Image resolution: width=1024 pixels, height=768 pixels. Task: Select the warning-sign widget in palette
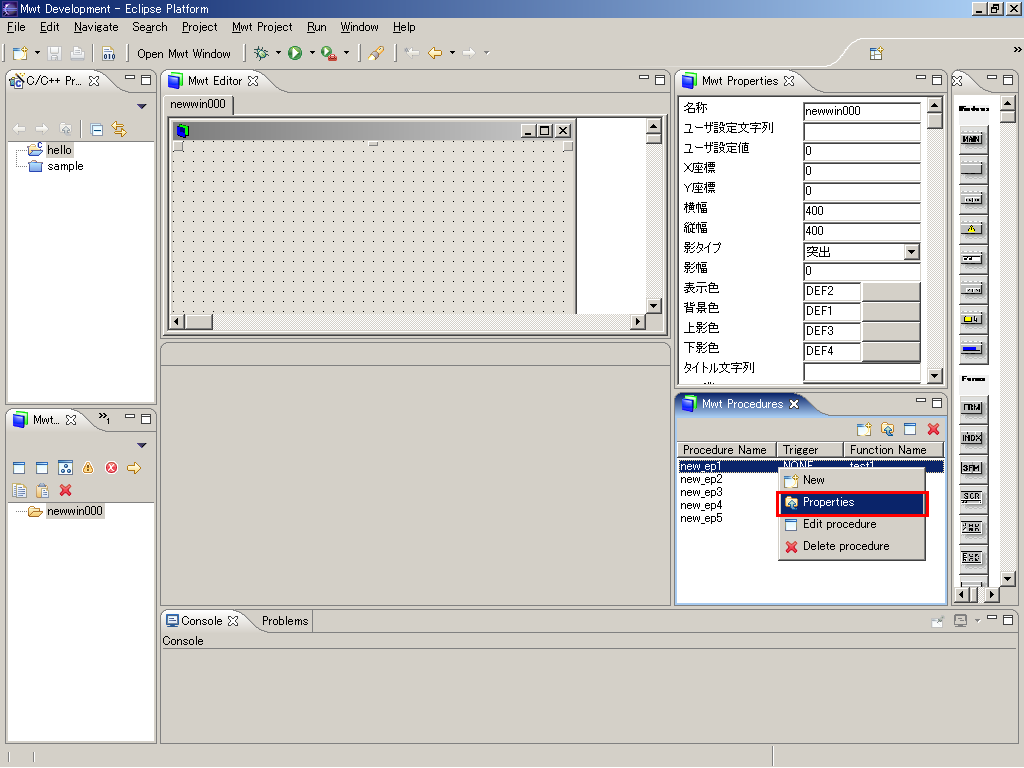point(972,229)
